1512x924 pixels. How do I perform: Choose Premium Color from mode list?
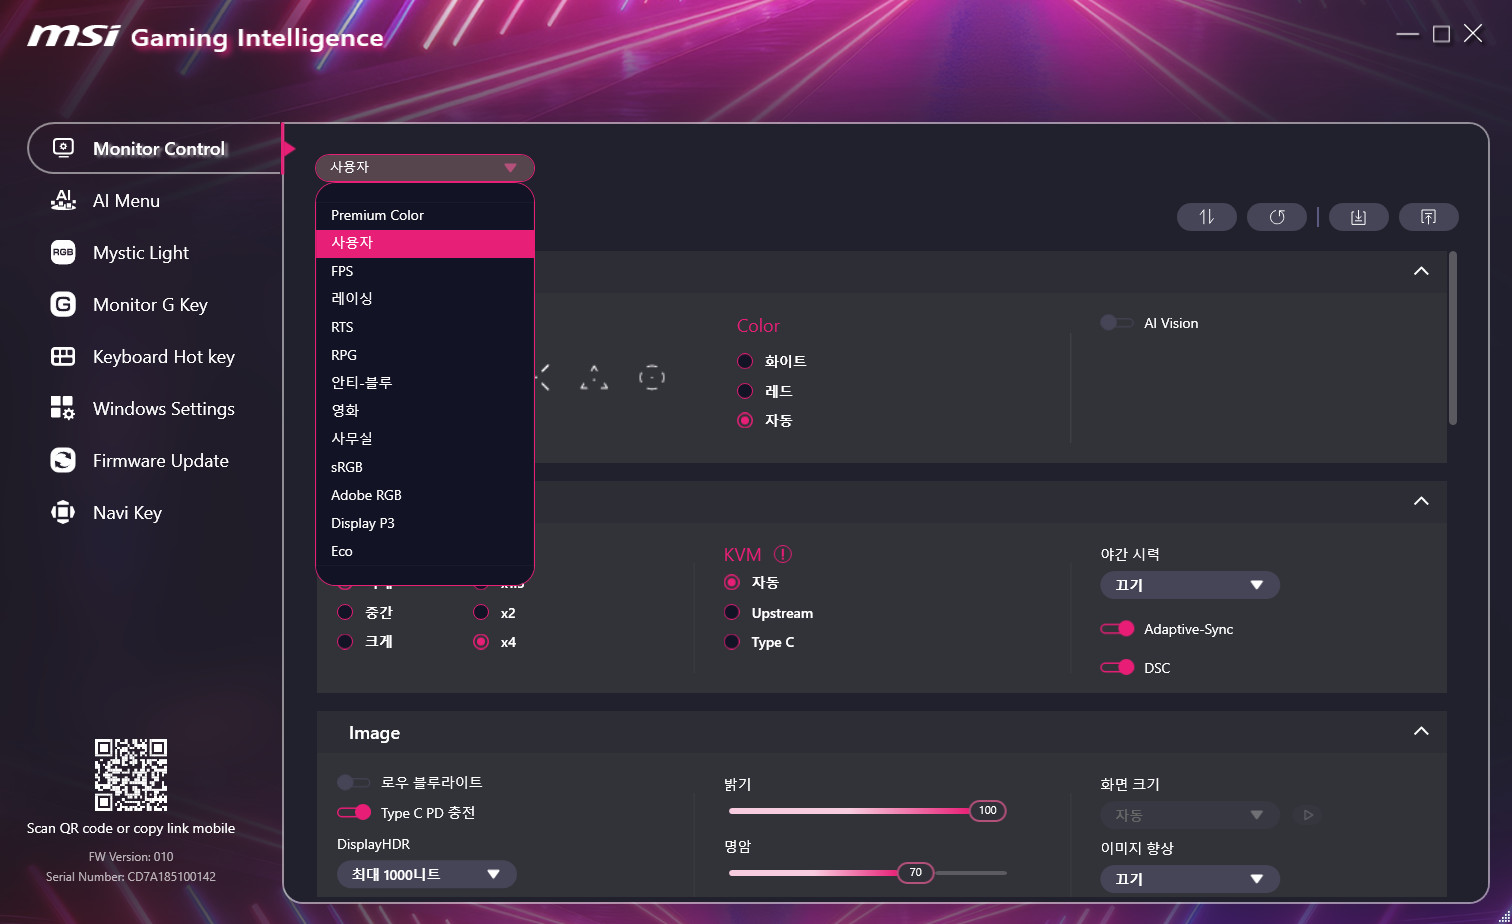[378, 215]
